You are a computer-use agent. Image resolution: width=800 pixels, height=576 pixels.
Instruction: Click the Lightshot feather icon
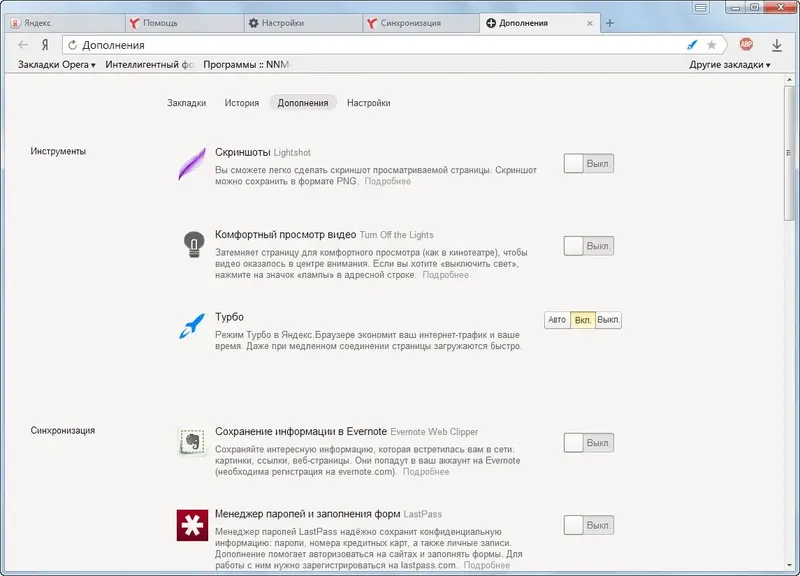pos(192,164)
